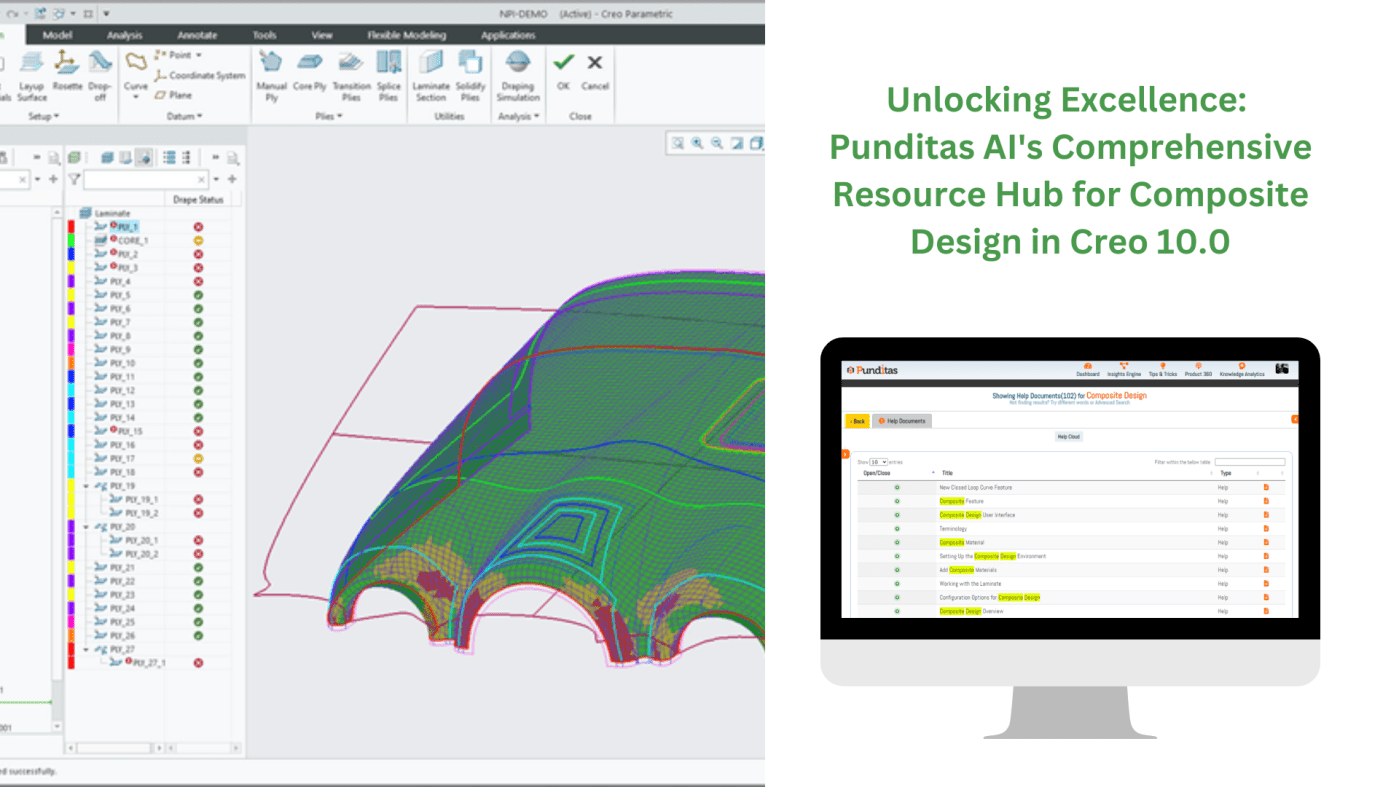Viewport: 1399px width, 787px height.
Task: Click the laminate tree filter search field
Action: click(146, 179)
